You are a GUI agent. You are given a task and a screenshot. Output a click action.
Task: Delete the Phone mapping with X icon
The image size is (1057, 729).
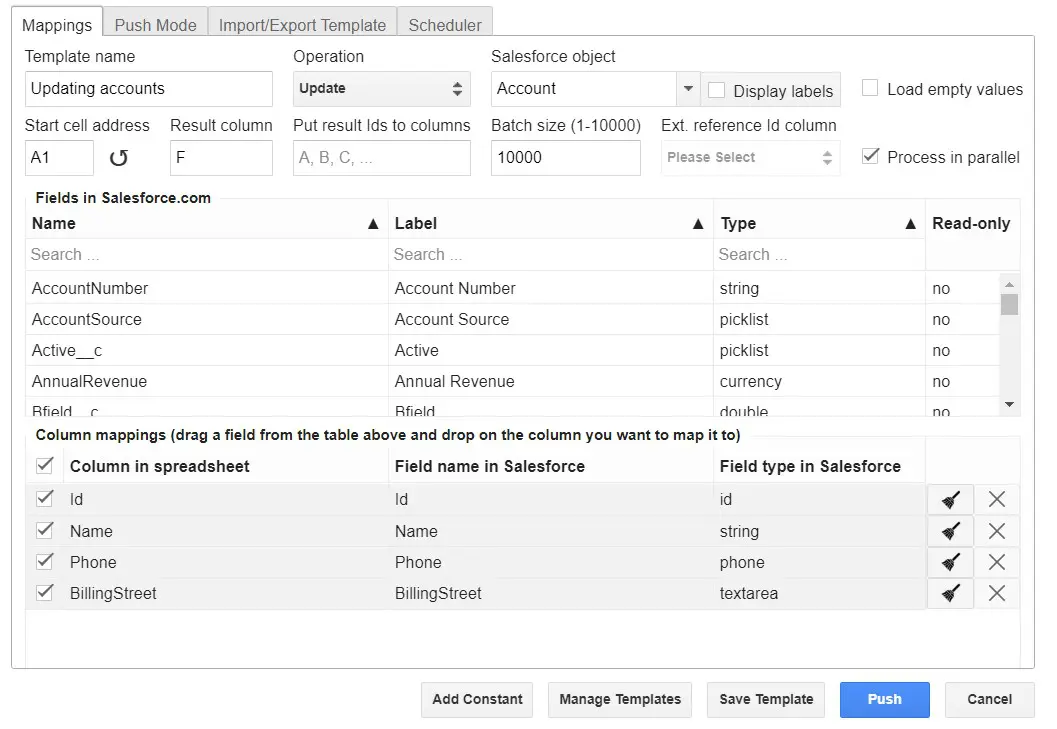click(x=996, y=562)
